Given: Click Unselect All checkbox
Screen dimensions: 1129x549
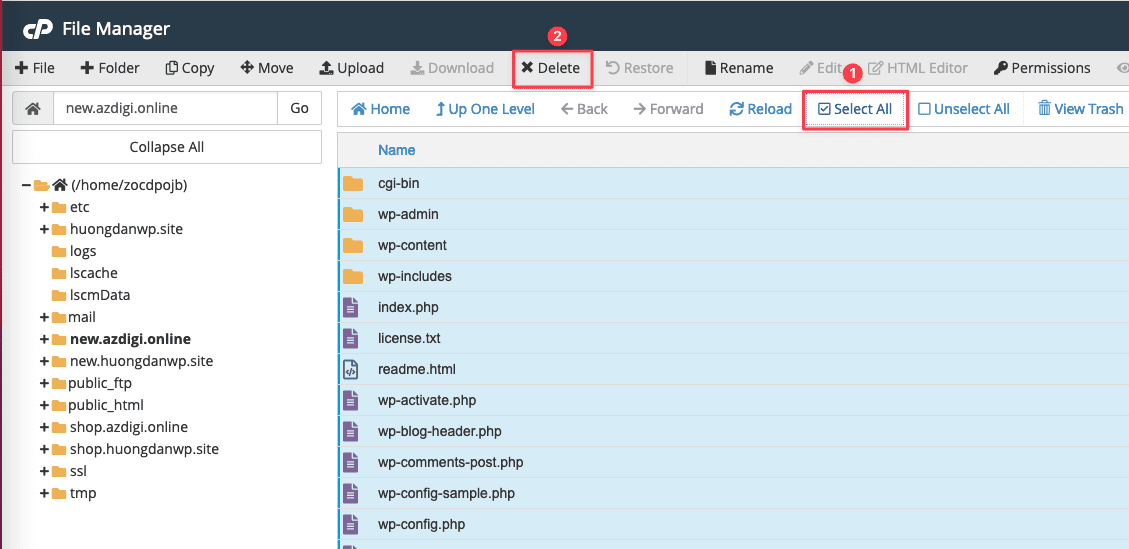Looking at the screenshot, I should 925,109.
